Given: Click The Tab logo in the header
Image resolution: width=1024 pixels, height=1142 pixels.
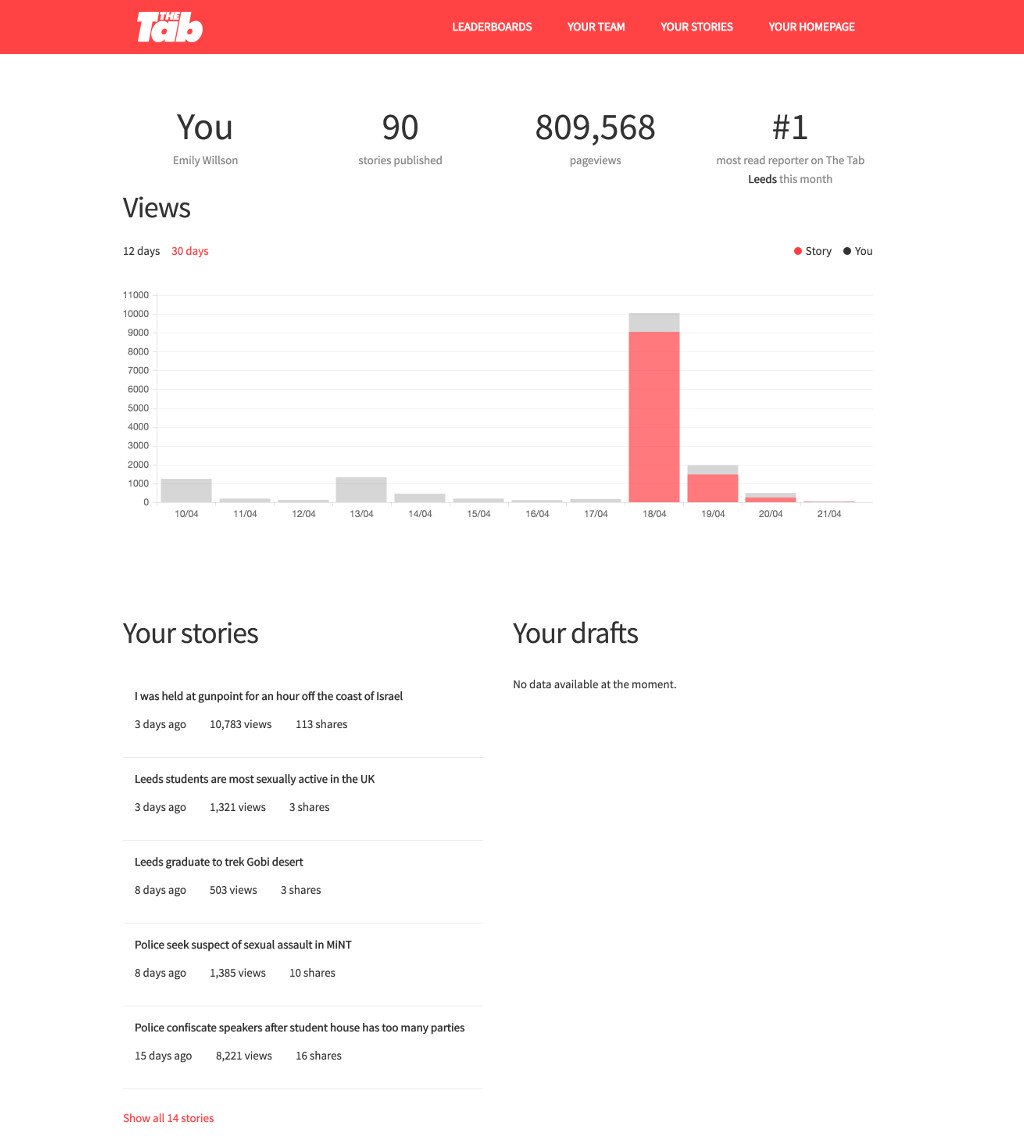Looking at the screenshot, I should coord(168,27).
